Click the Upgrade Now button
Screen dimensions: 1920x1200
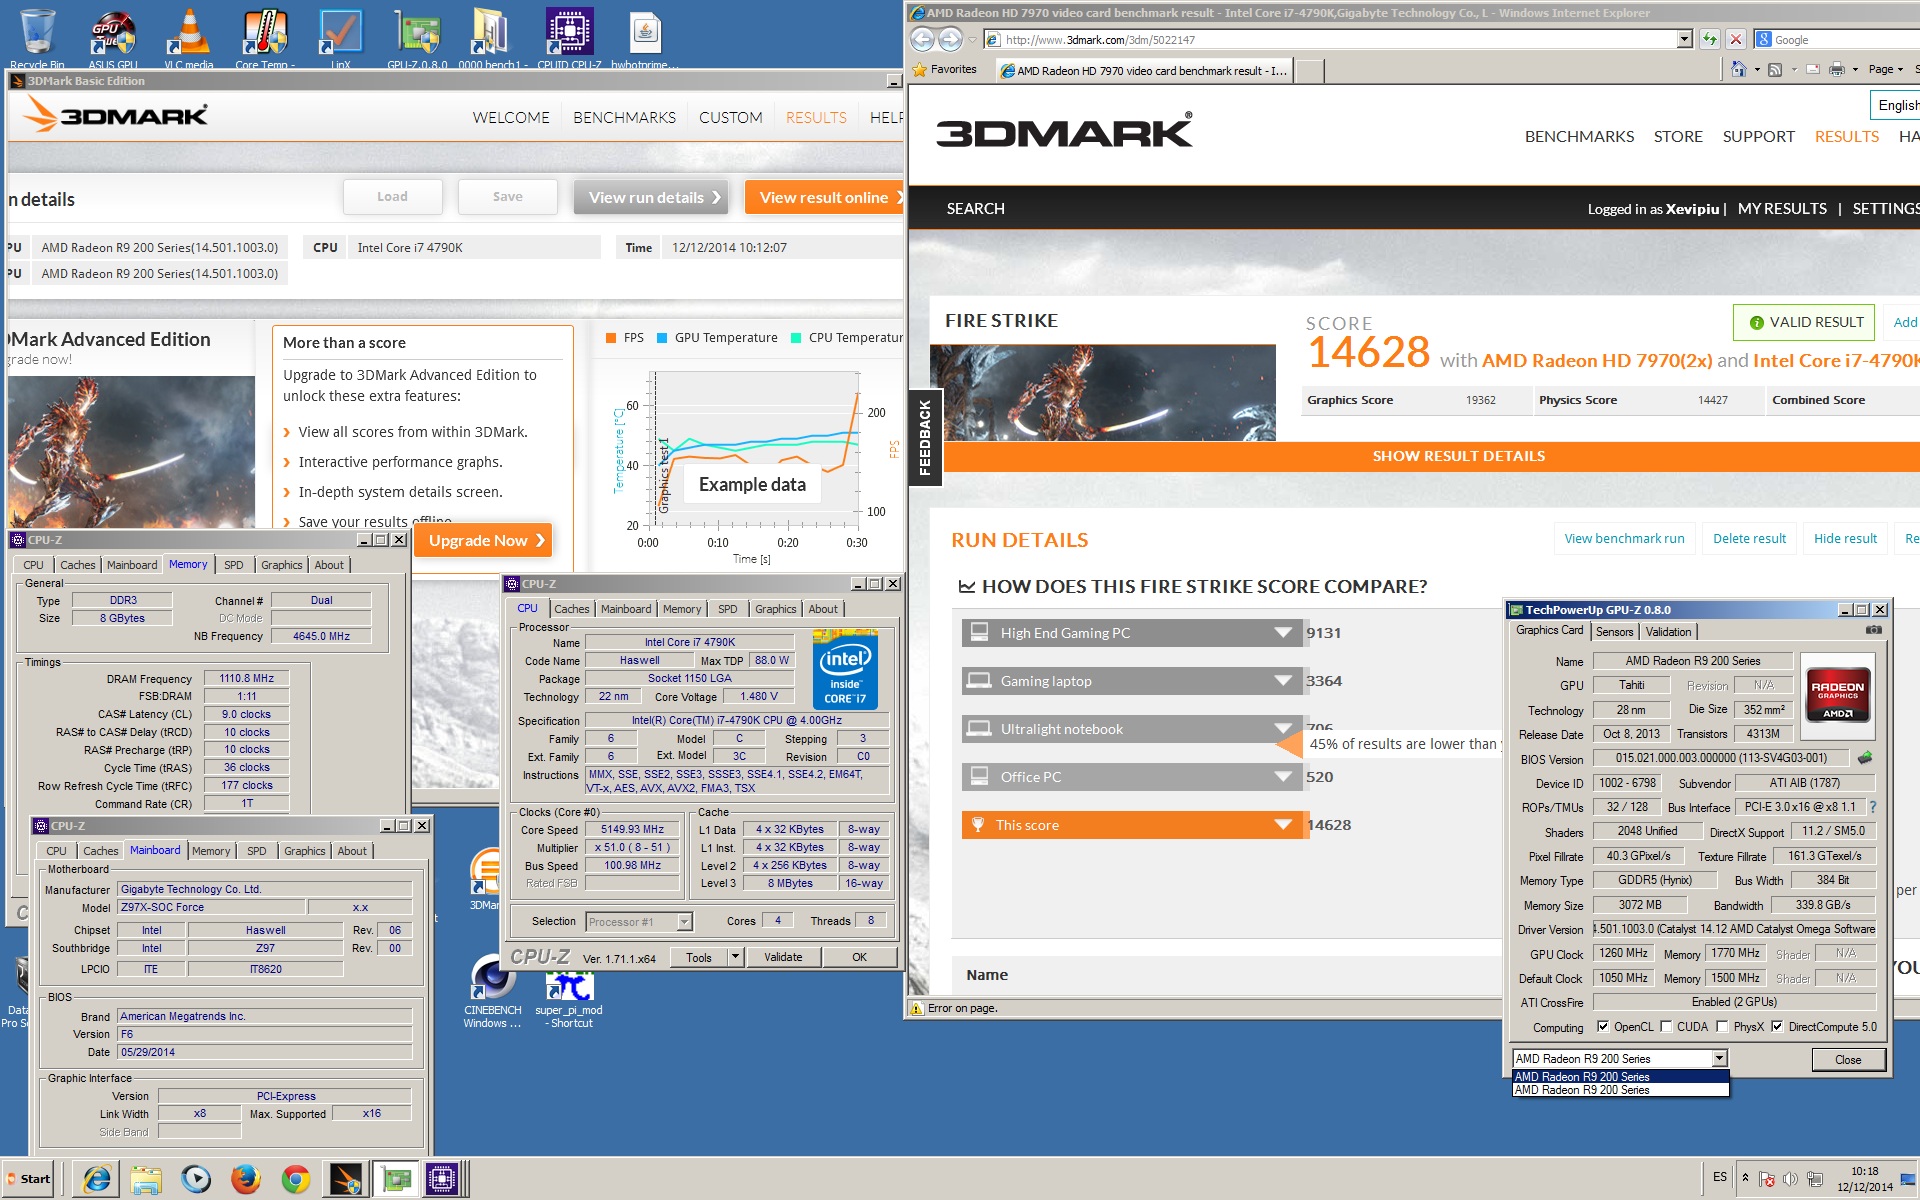483,540
